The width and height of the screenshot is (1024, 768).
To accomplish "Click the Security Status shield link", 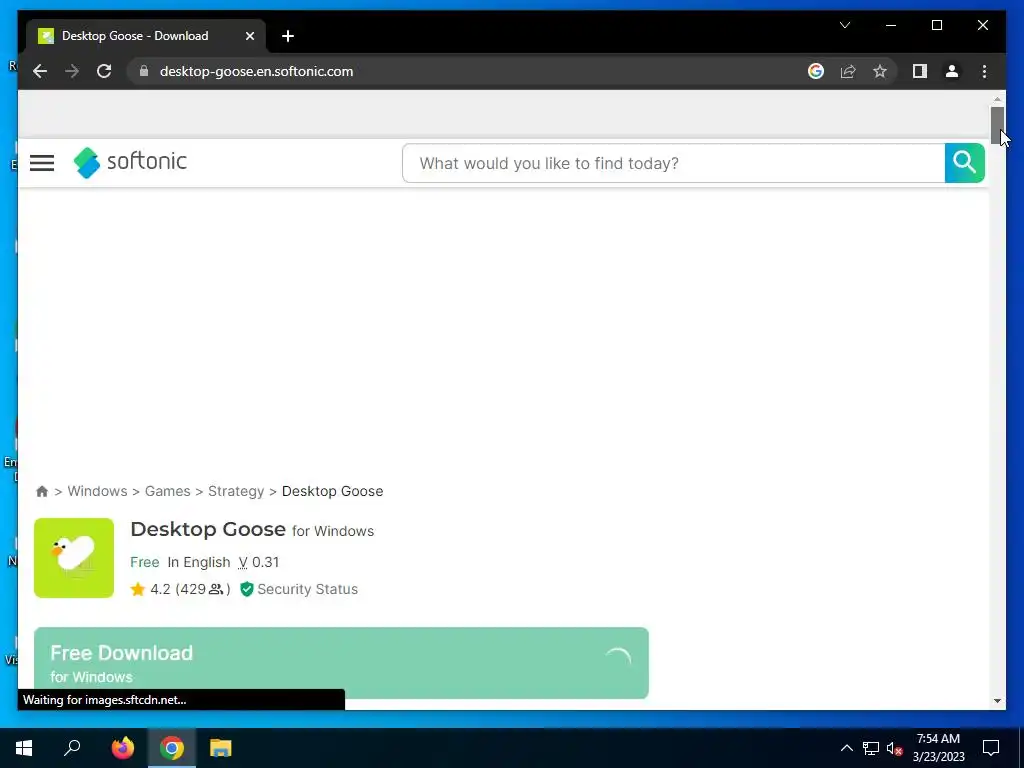I will [300, 589].
